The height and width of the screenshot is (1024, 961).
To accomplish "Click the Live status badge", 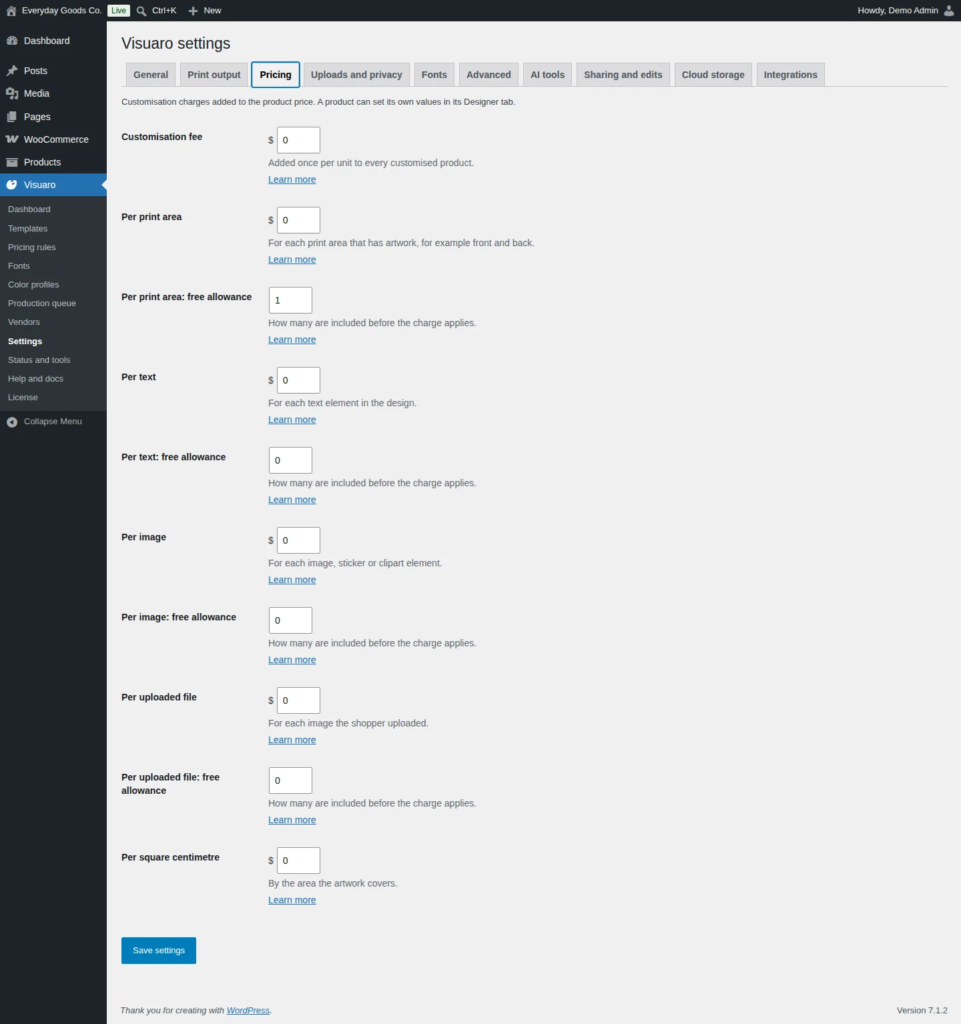I will click(119, 10).
